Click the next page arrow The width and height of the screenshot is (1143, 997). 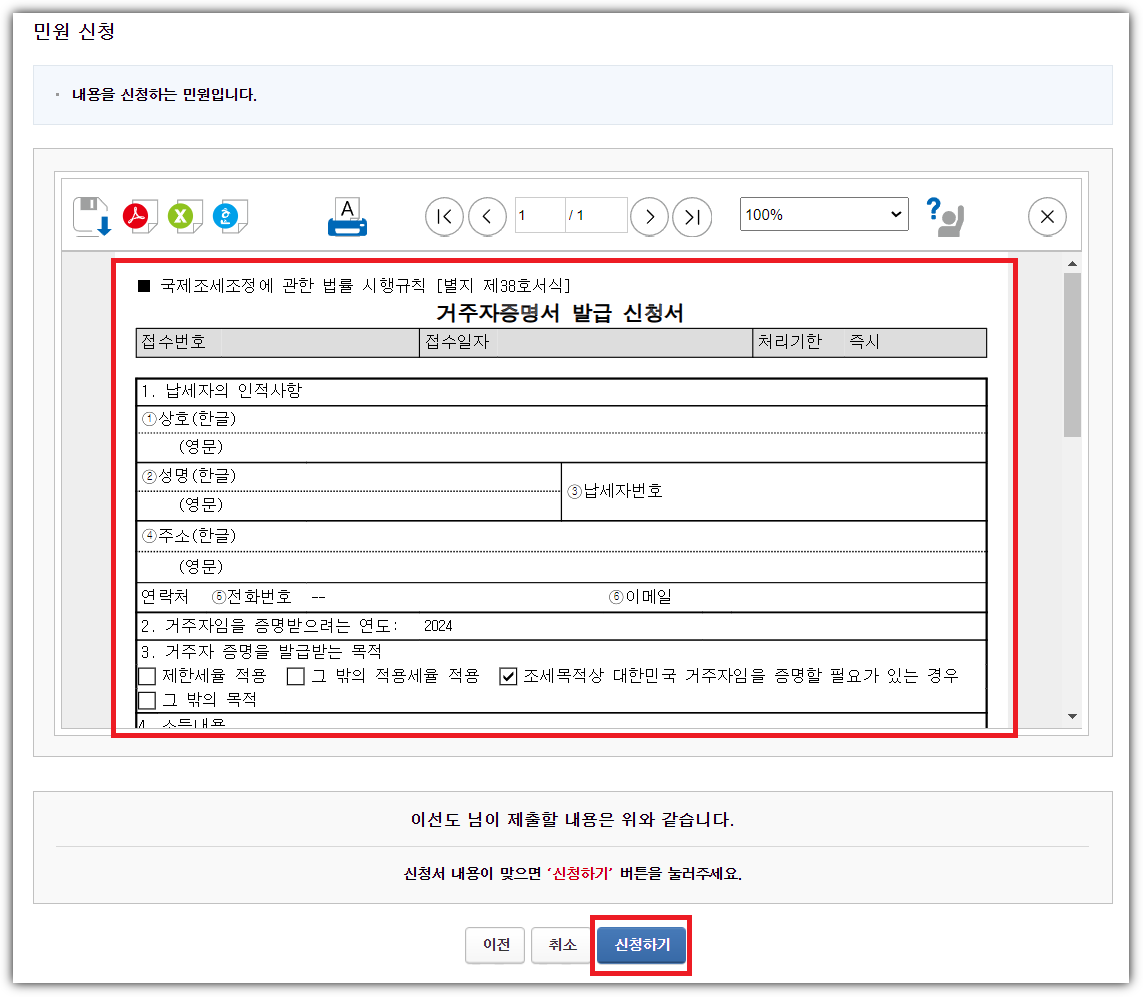[649, 216]
